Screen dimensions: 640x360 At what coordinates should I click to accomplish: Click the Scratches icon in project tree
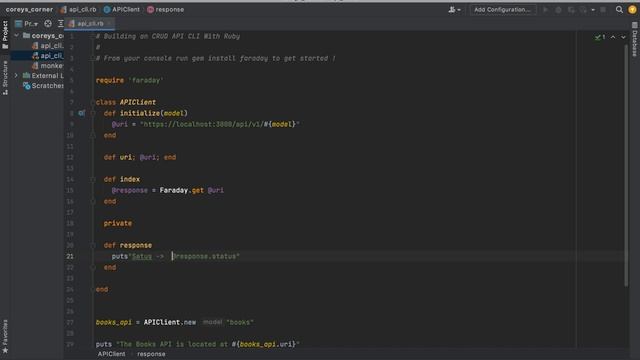click(x=27, y=86)
